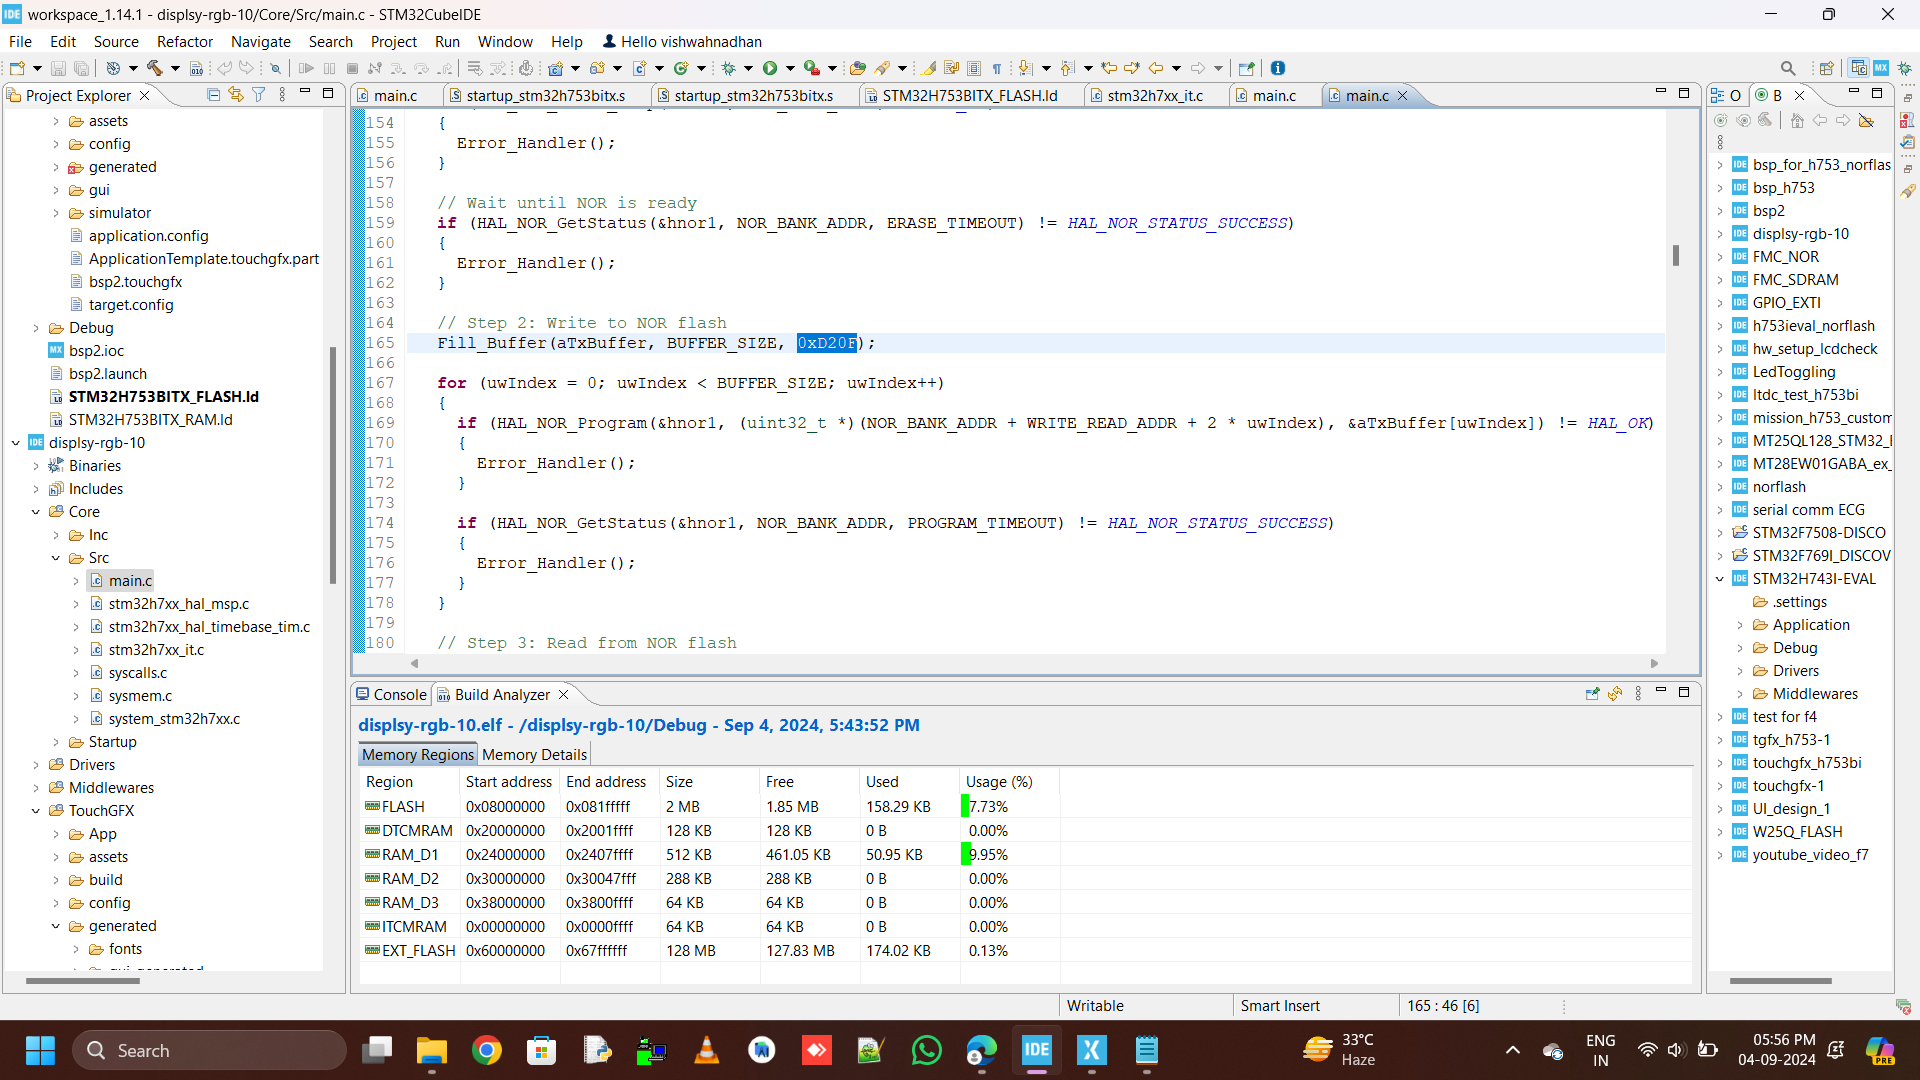The width and height of the screenshot is (1920, 1080).
Task: Run the application with the green play icon
Action: coord(771,68)
